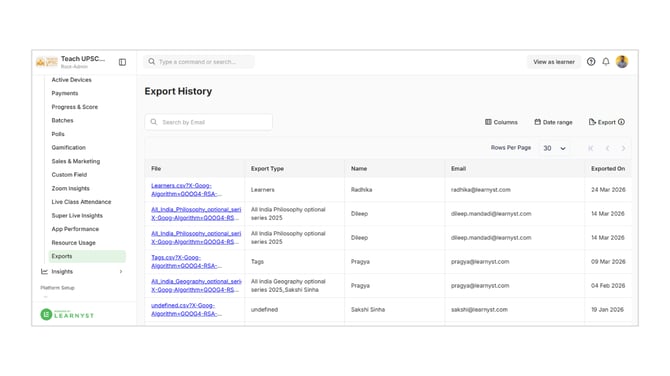Image resolution: width=670 pixels, height=376 pixels.
Task: Click View as learner button
Action: point(554,62)
